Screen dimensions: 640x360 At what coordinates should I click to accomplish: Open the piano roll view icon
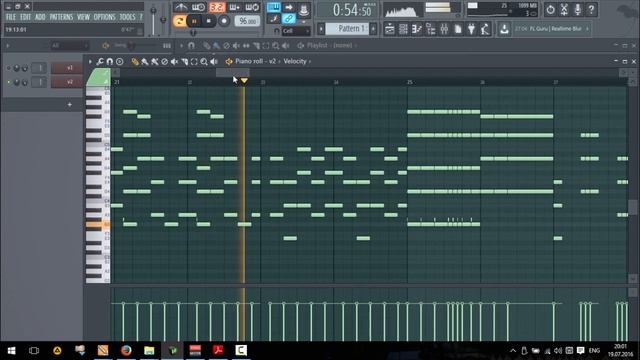pyautogui.click(x=417, y=29)
